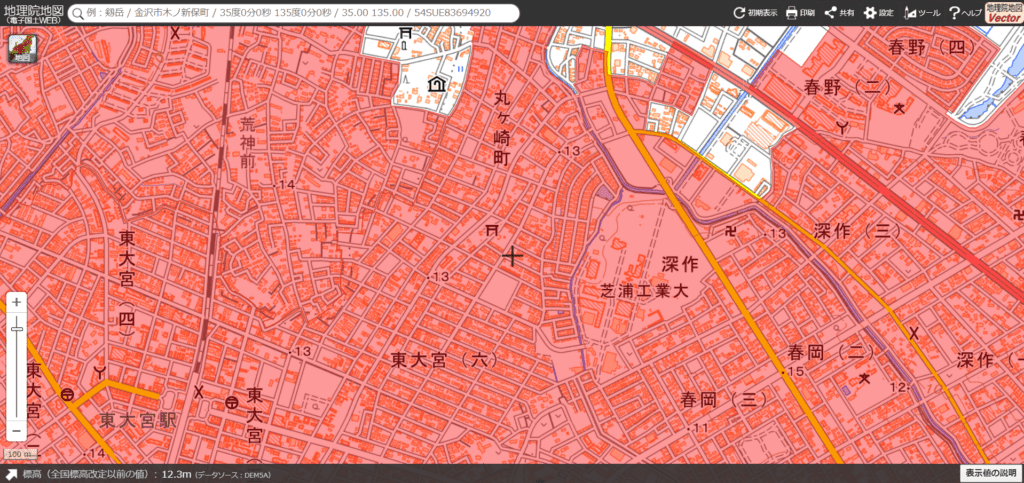Zoom out with the minus button

click(x=16, y=430)
